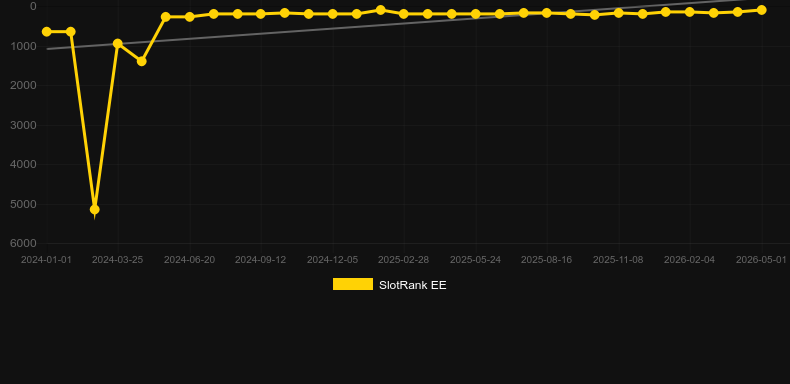The image size is (790, 384).
Task: Click the 2000 y-axis label
Action: [24, 85]
